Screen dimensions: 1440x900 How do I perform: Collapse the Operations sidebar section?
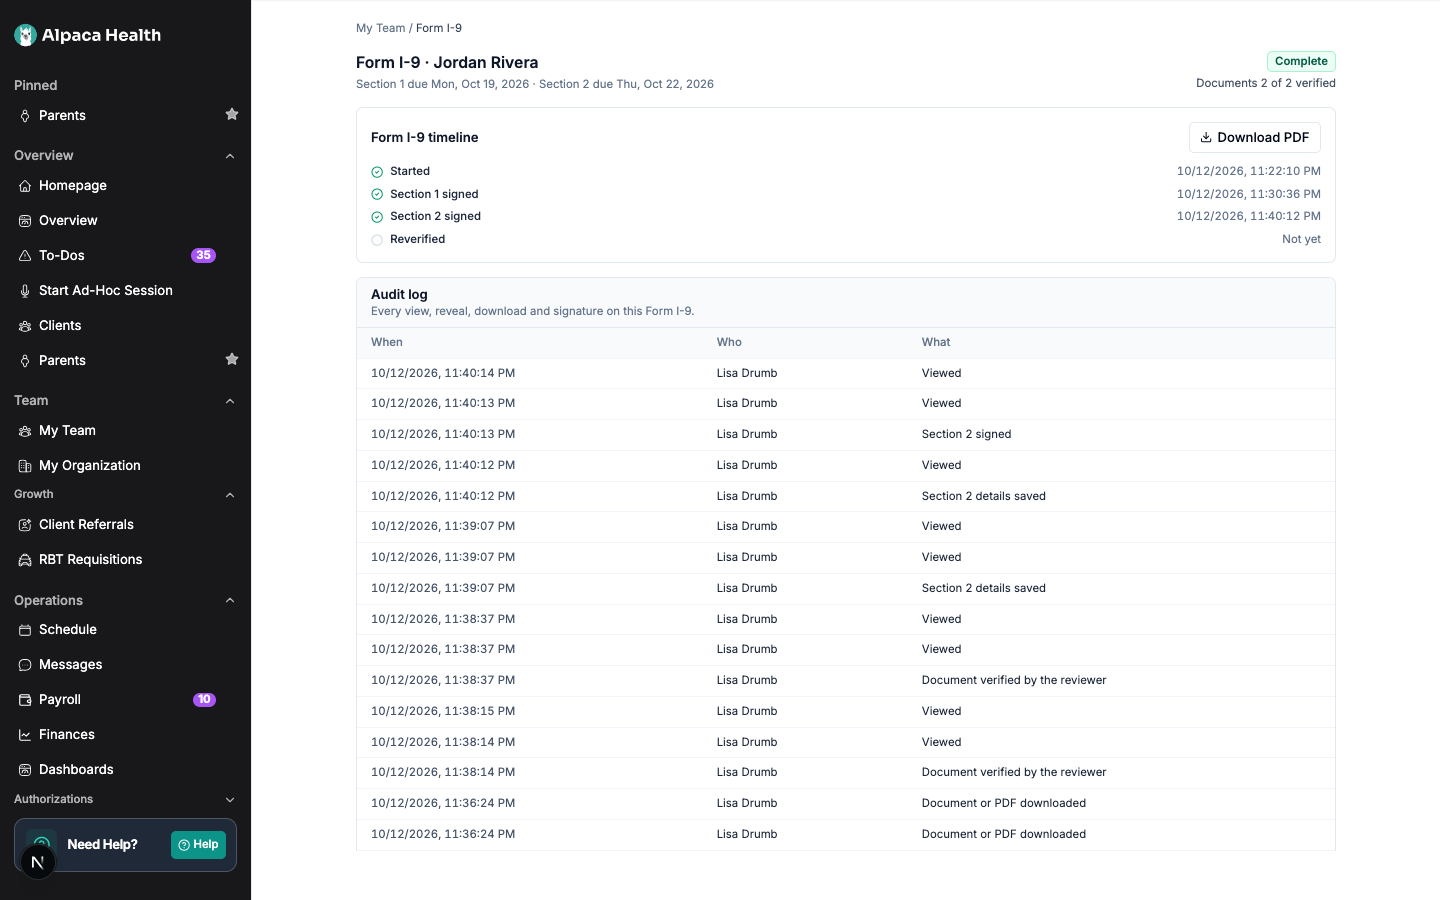[230, 600]
